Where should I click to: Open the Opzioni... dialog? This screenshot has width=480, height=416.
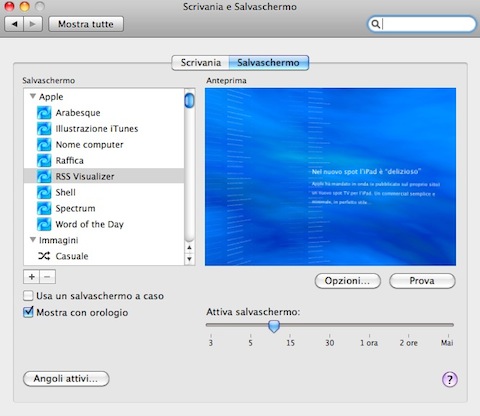click(347, 281)
